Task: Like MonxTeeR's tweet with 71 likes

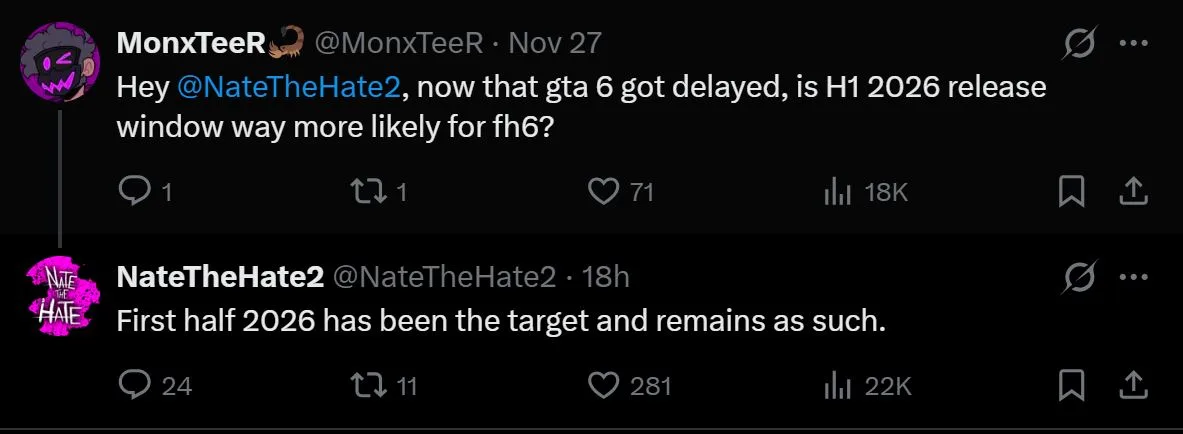Action: pos(603,191)
